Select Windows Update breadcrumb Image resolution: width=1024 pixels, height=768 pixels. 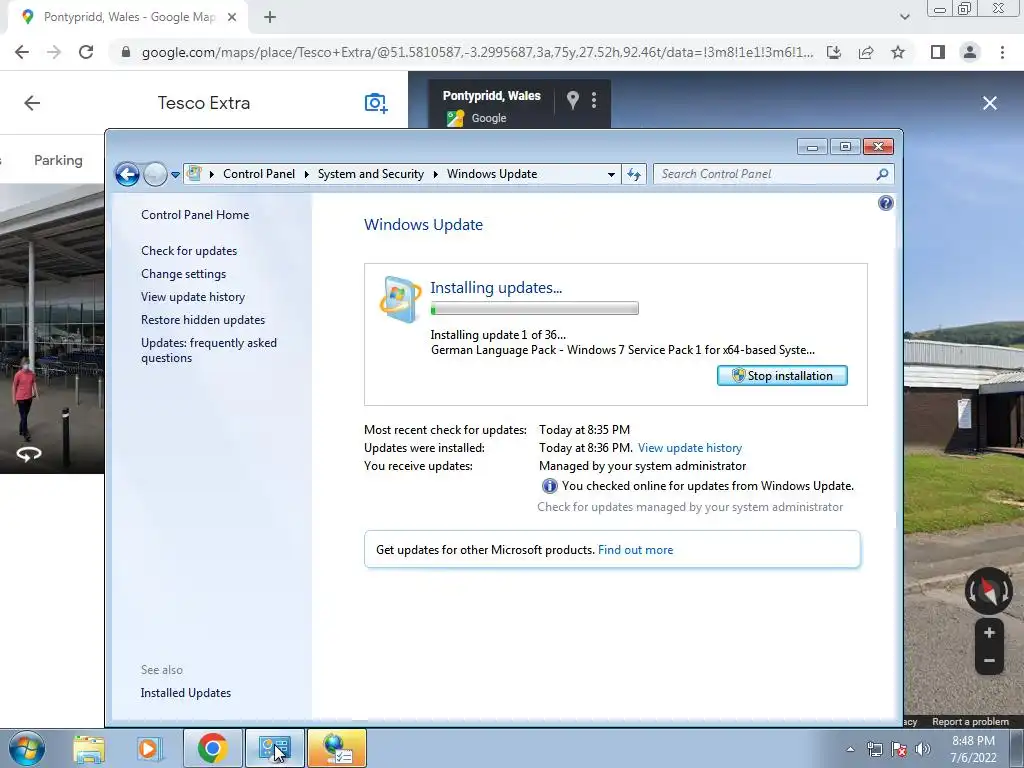click(492, 174)
